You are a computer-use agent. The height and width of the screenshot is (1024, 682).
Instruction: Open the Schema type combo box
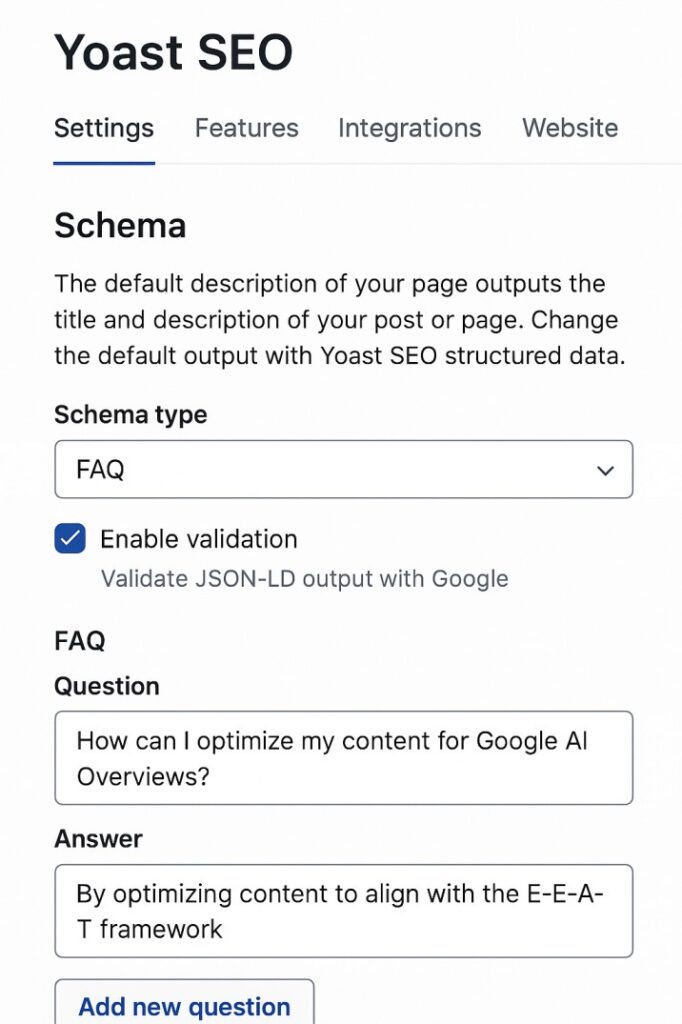pyautogui.click(x=344, y=469)
